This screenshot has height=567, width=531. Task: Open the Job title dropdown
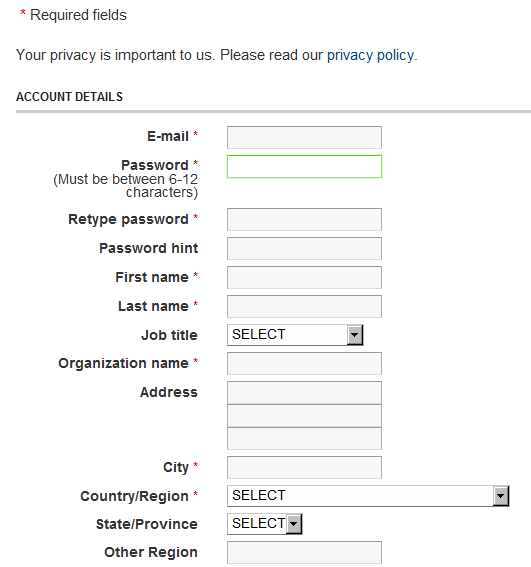295,335
